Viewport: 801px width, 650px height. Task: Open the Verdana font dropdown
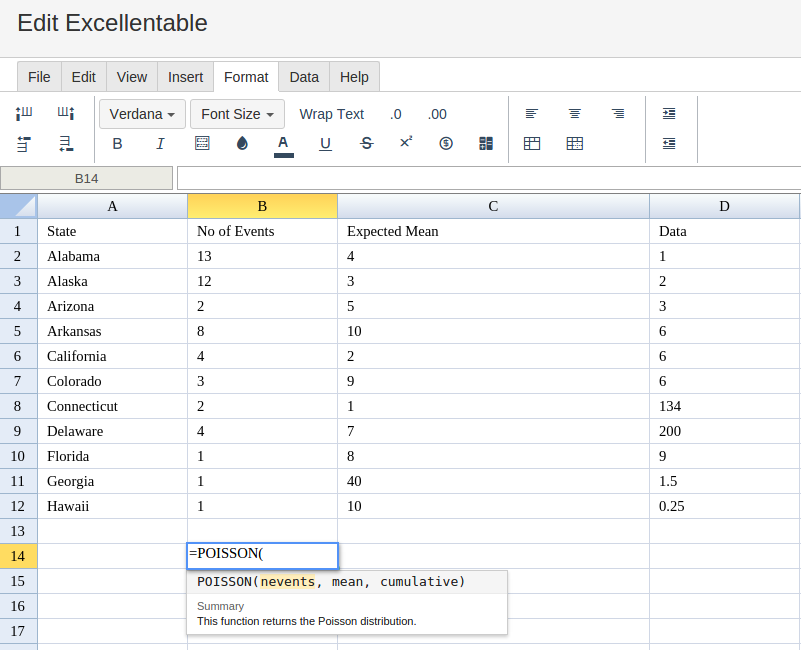(x=142, y=114)
